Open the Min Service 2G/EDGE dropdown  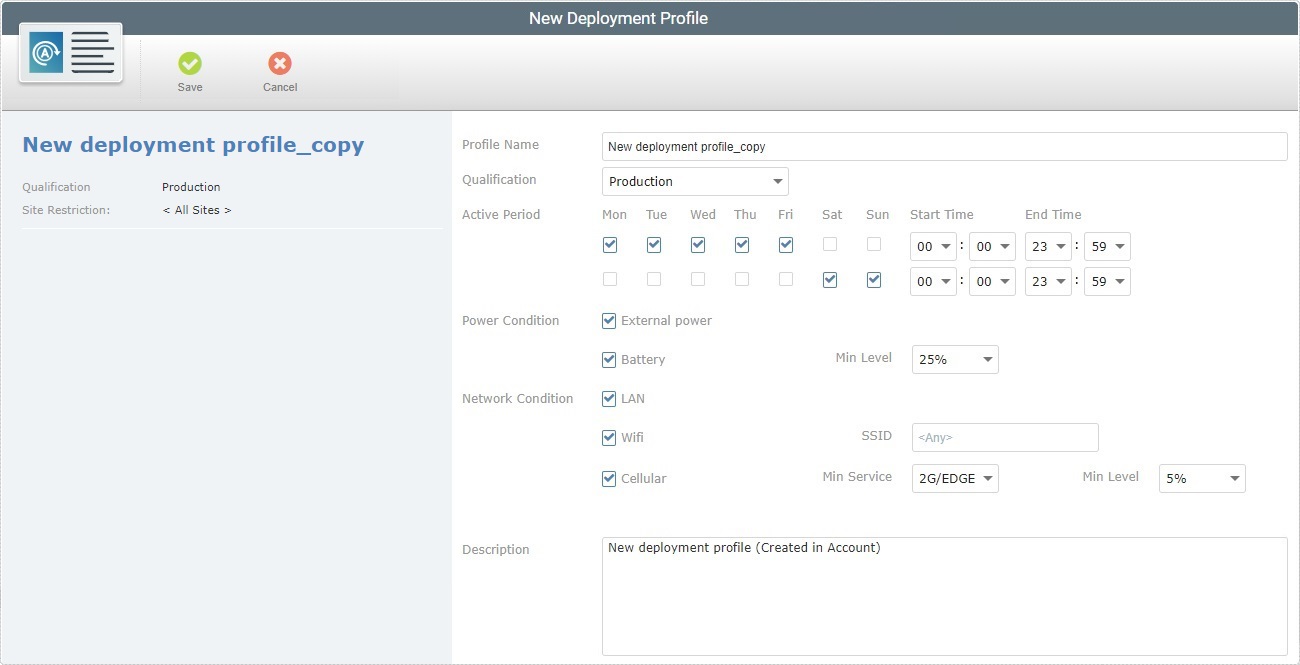(x=954, y=478)
